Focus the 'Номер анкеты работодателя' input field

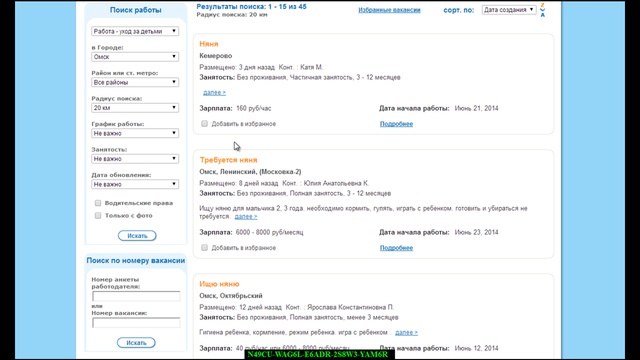tap(136, 296)
